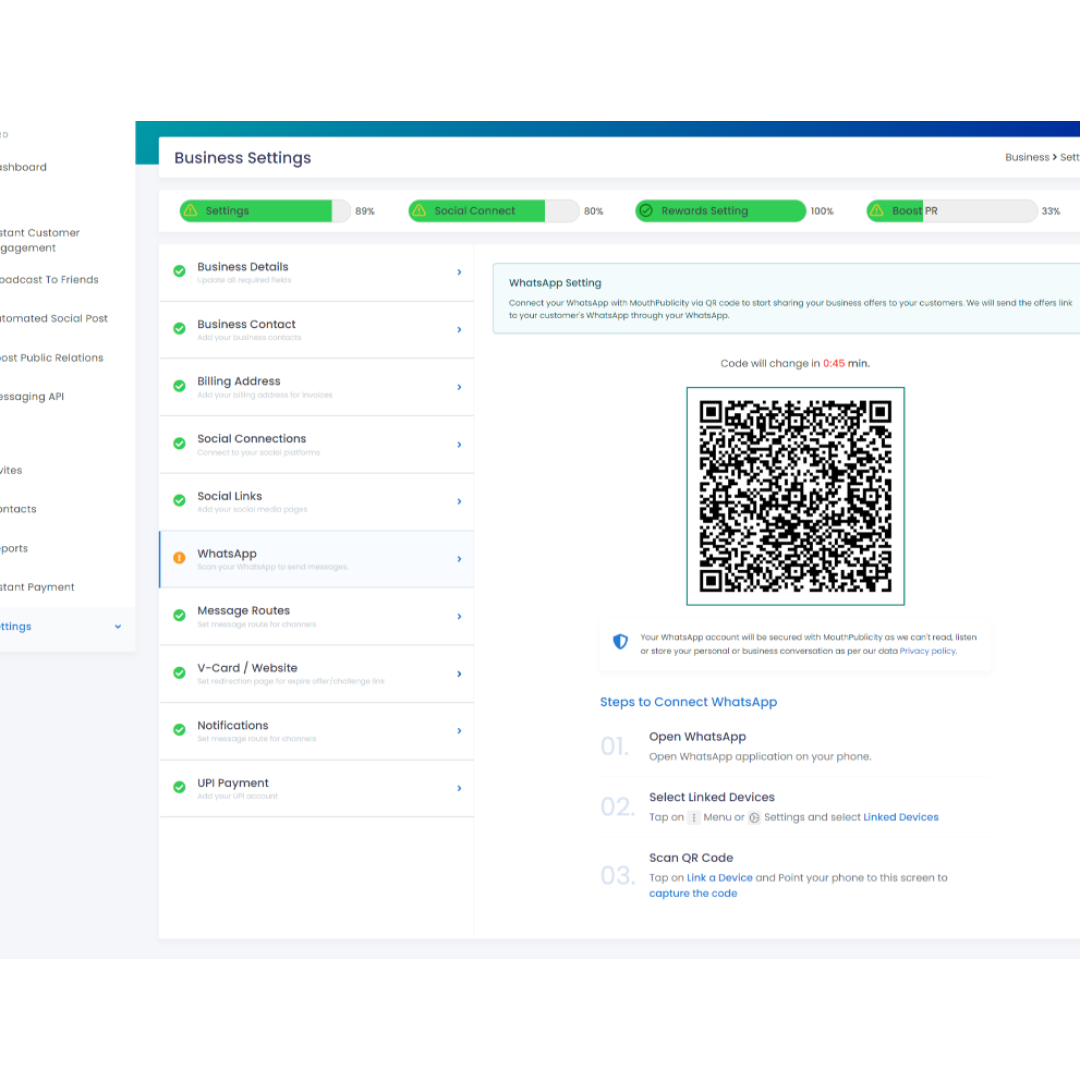Expand the Billing Address row chevron
The image size is (1080, 1080).
459,387
